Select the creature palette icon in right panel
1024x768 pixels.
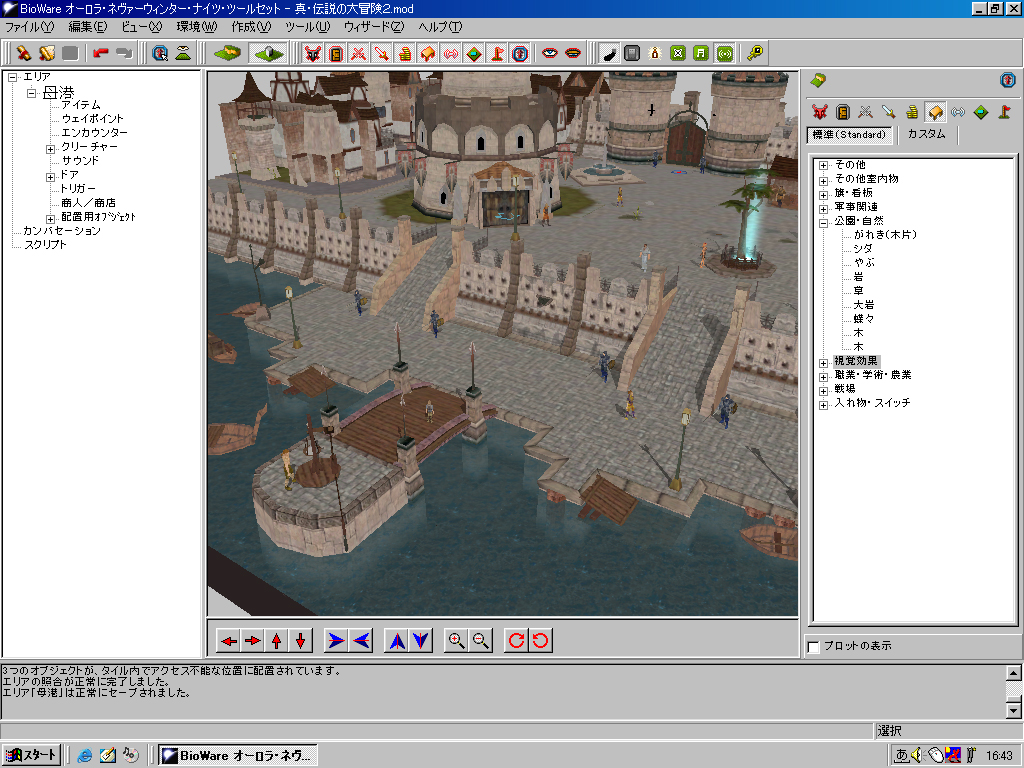(x=820, y=112)
